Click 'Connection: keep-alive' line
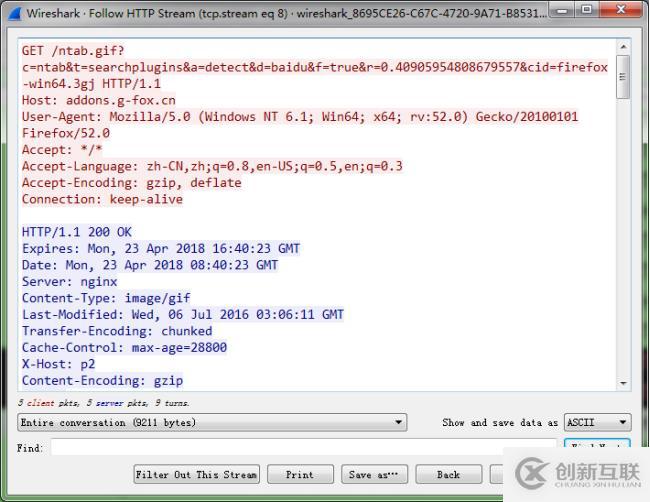Viewport: 650px width, 502px height. 102,199
